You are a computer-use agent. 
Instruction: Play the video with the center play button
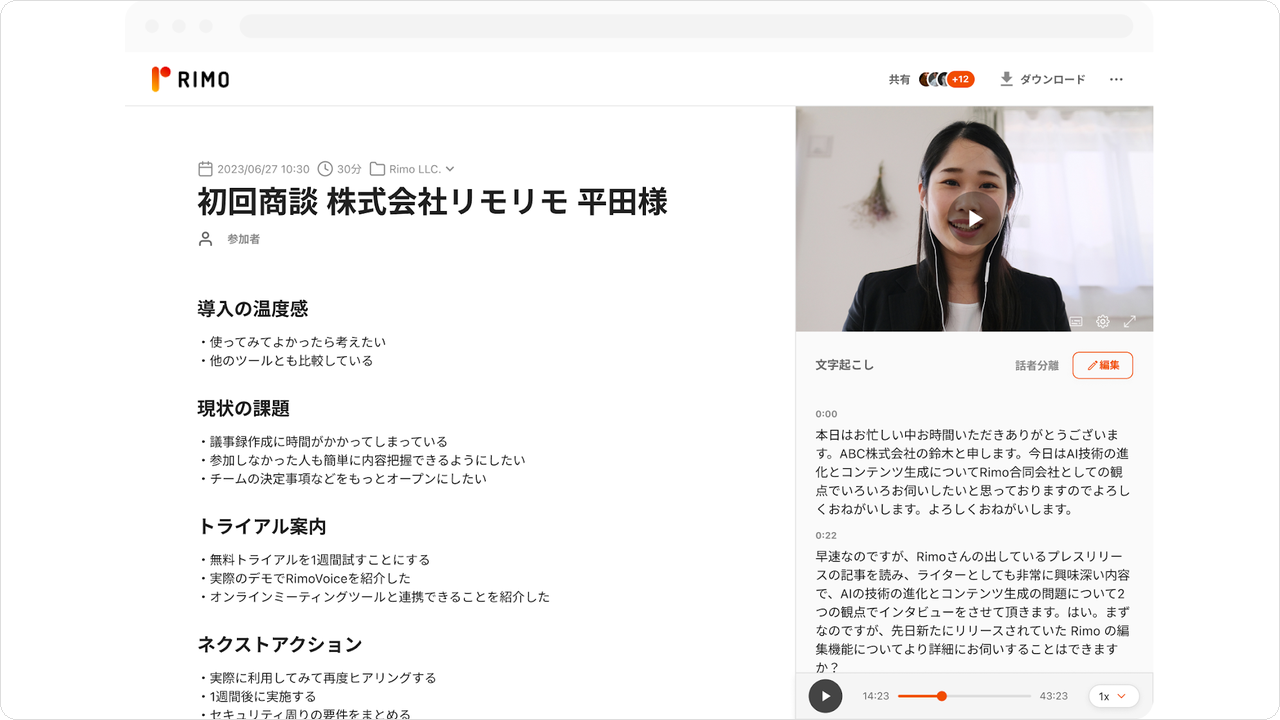pos(974,218)
